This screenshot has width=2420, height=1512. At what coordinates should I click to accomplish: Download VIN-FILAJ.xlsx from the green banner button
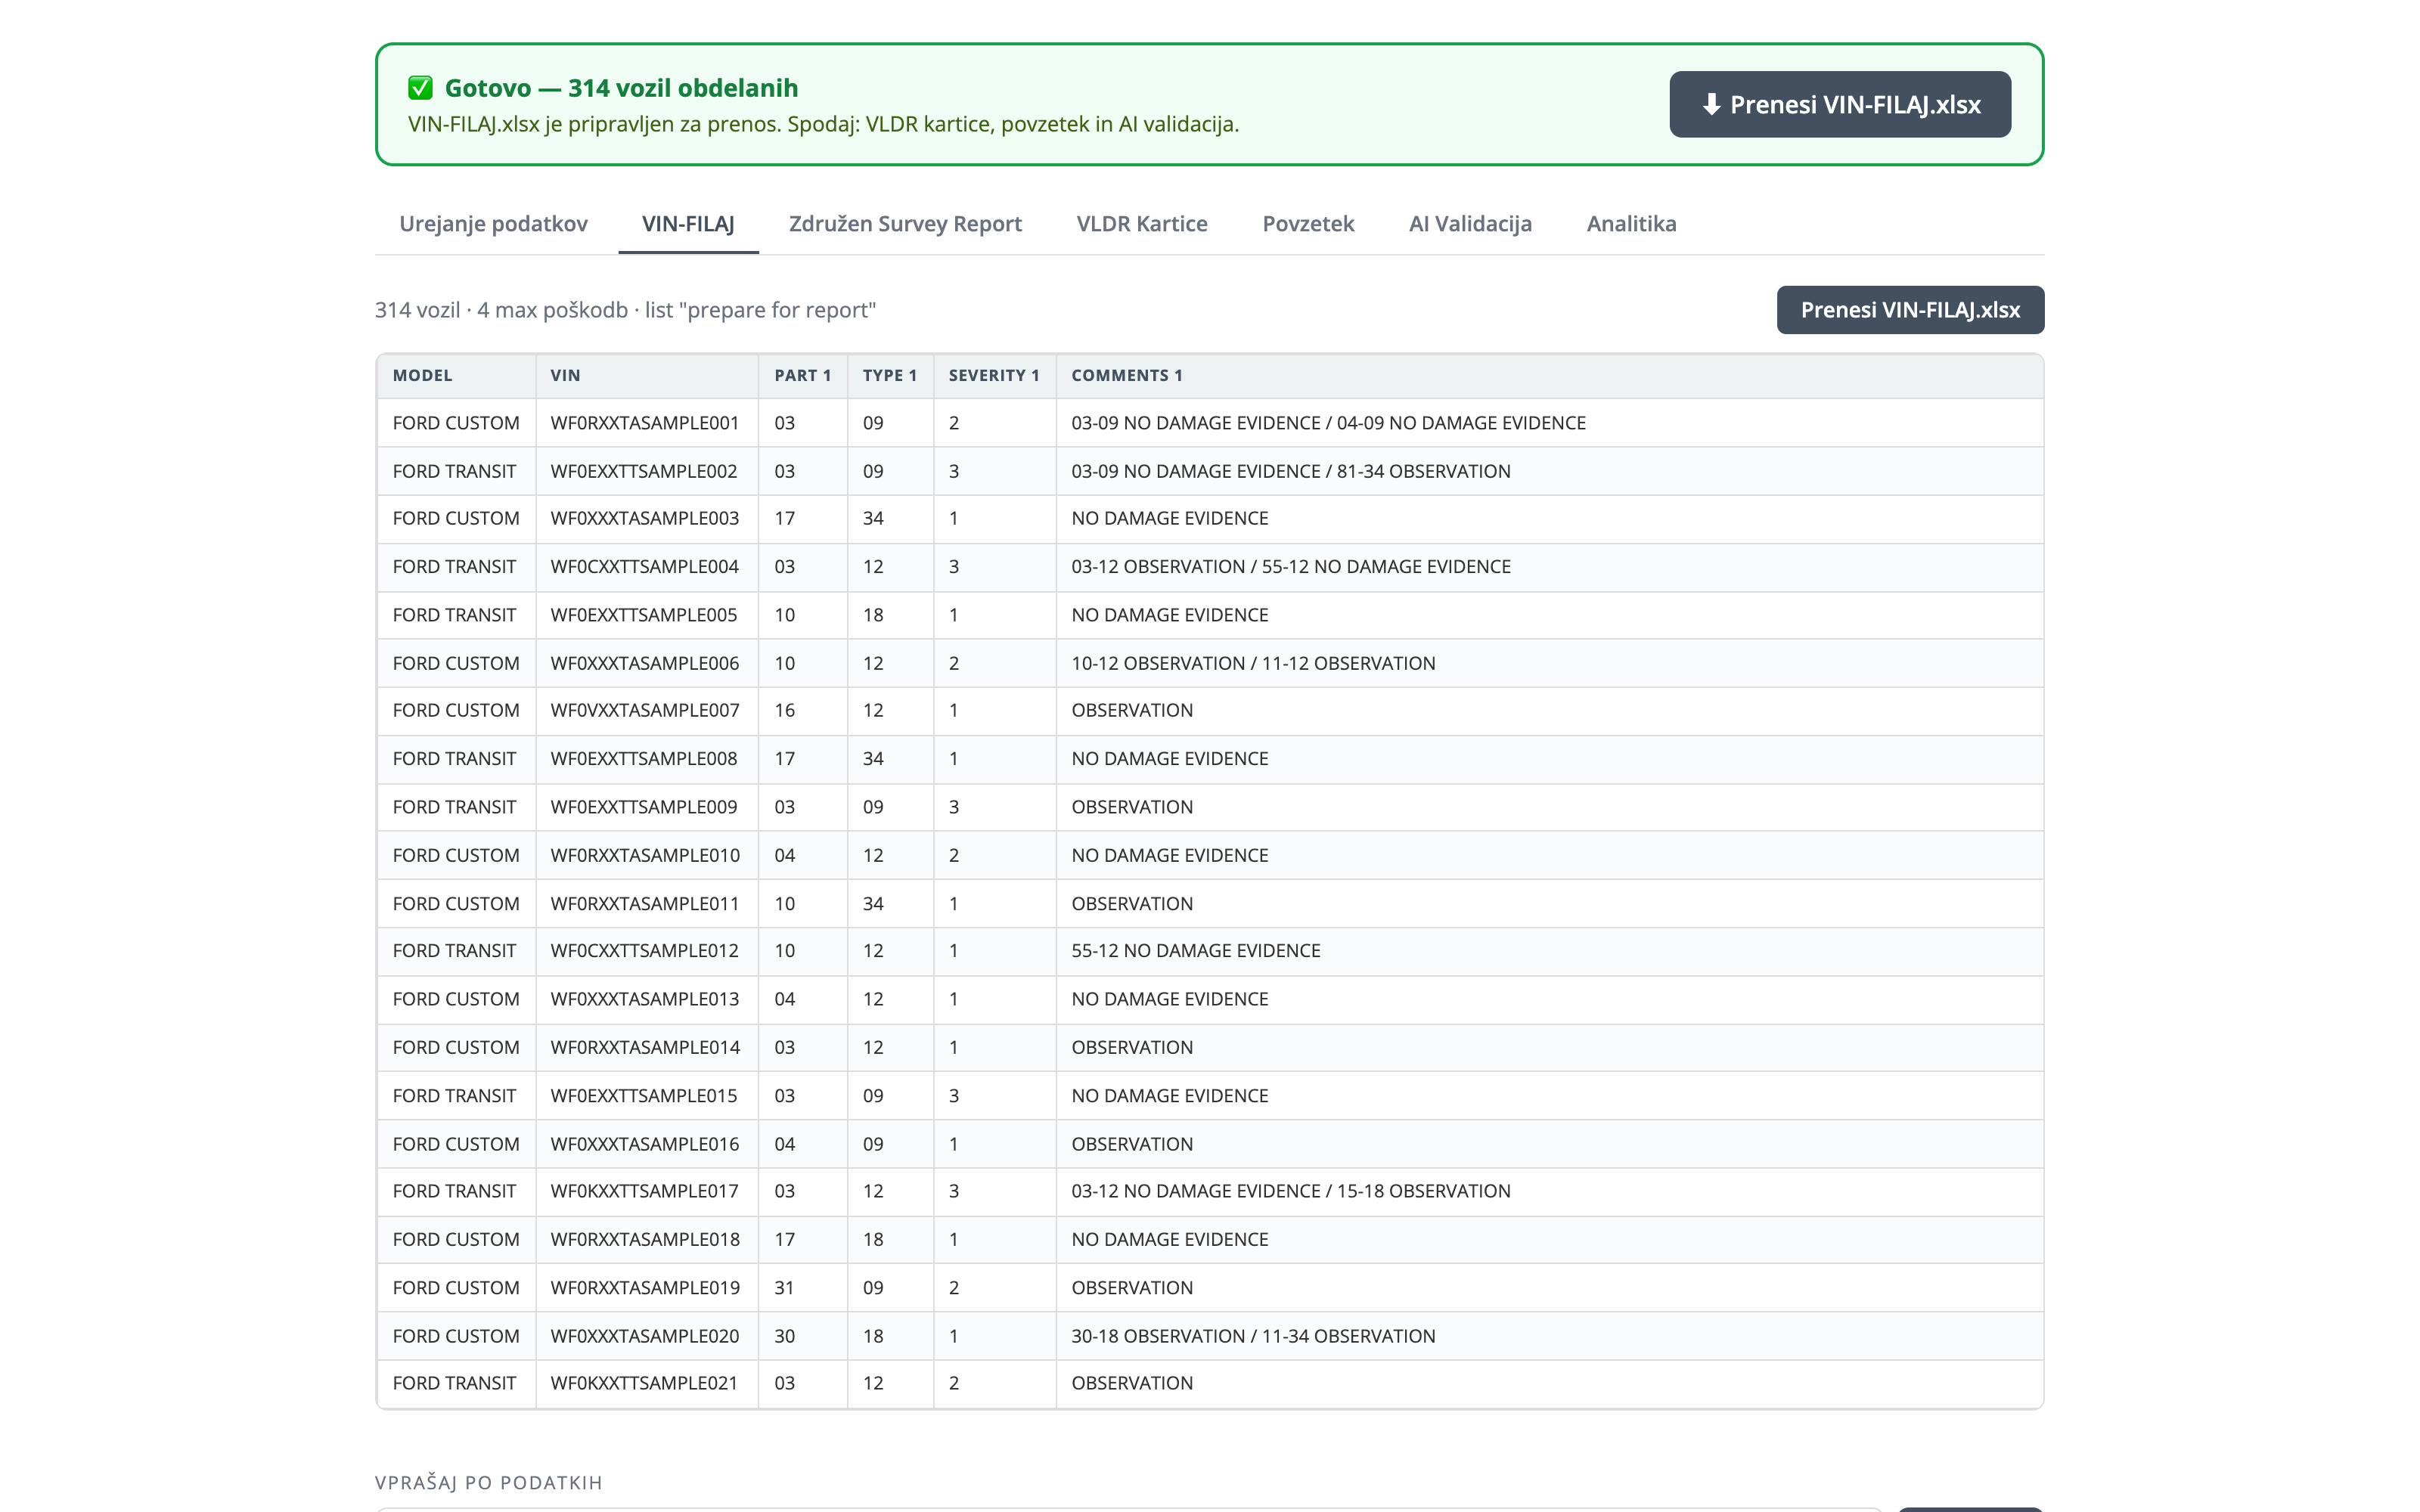click(1840, 104)
